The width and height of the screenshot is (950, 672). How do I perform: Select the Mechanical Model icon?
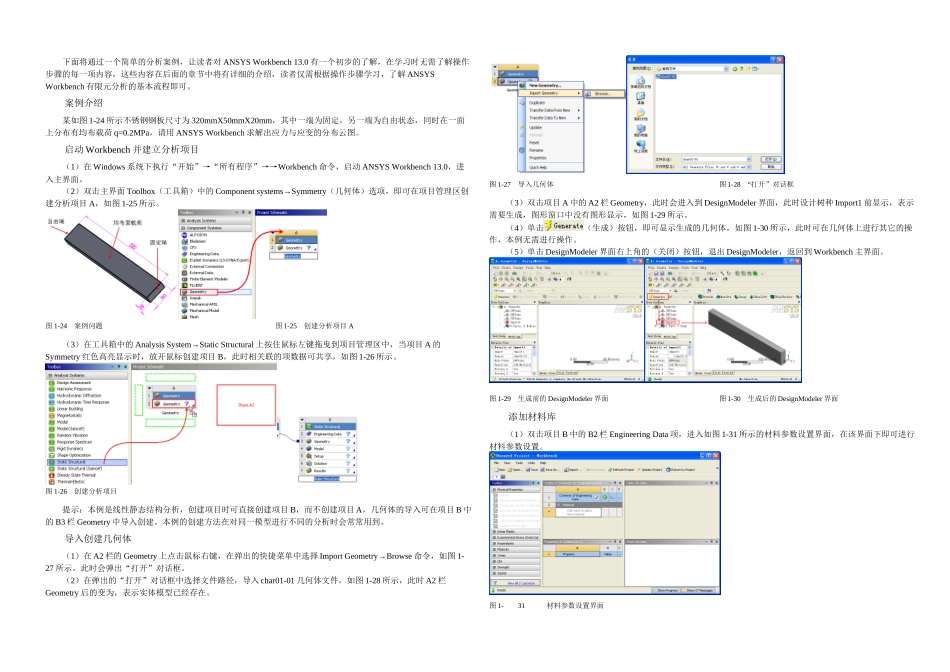pos(185,311)
